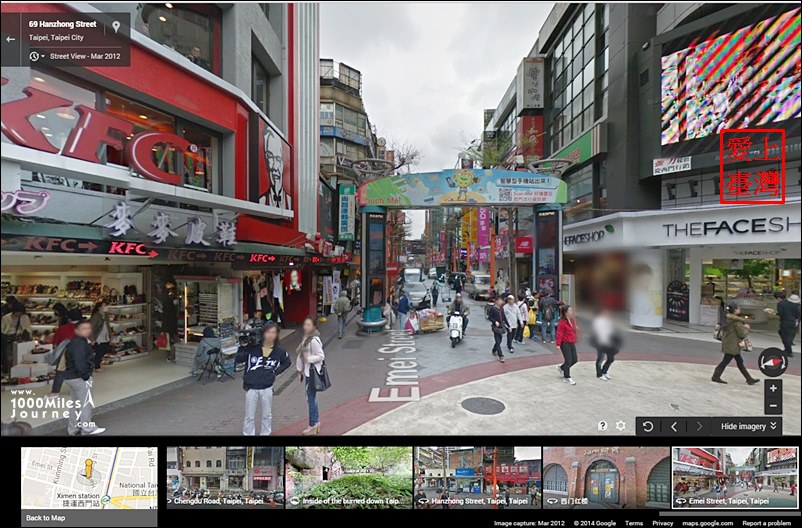802x528 pixels.
Task: Click the back arrow beside 69 Hanzhong Street
Action: click(x=10, y=39)
